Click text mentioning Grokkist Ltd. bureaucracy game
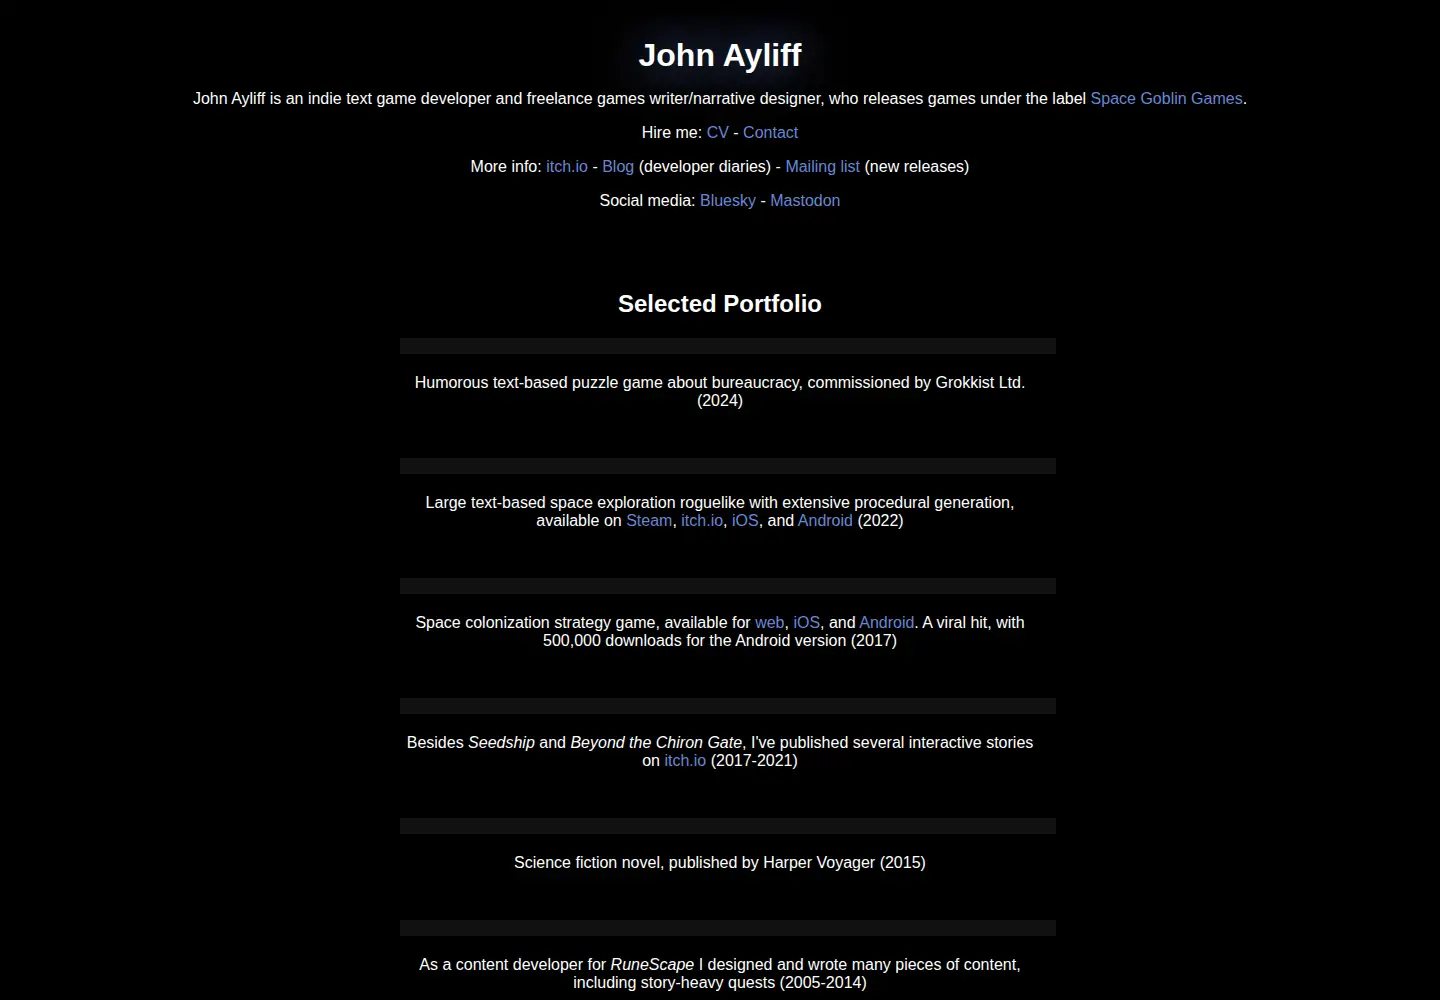 pyautogui.click(x=720, y=391)
